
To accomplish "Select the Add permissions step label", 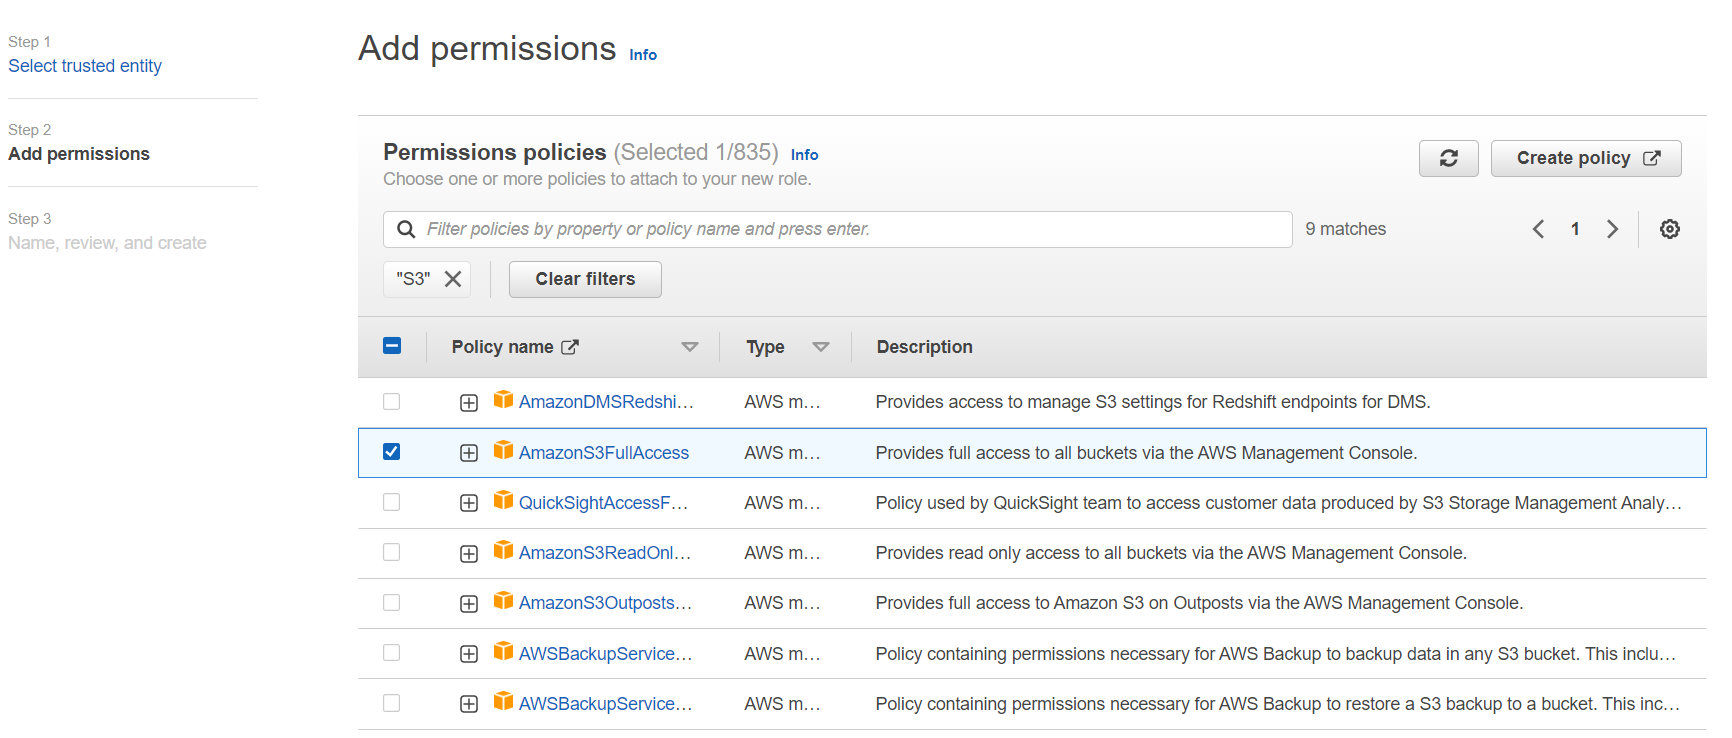I will [x=79, y=154].
